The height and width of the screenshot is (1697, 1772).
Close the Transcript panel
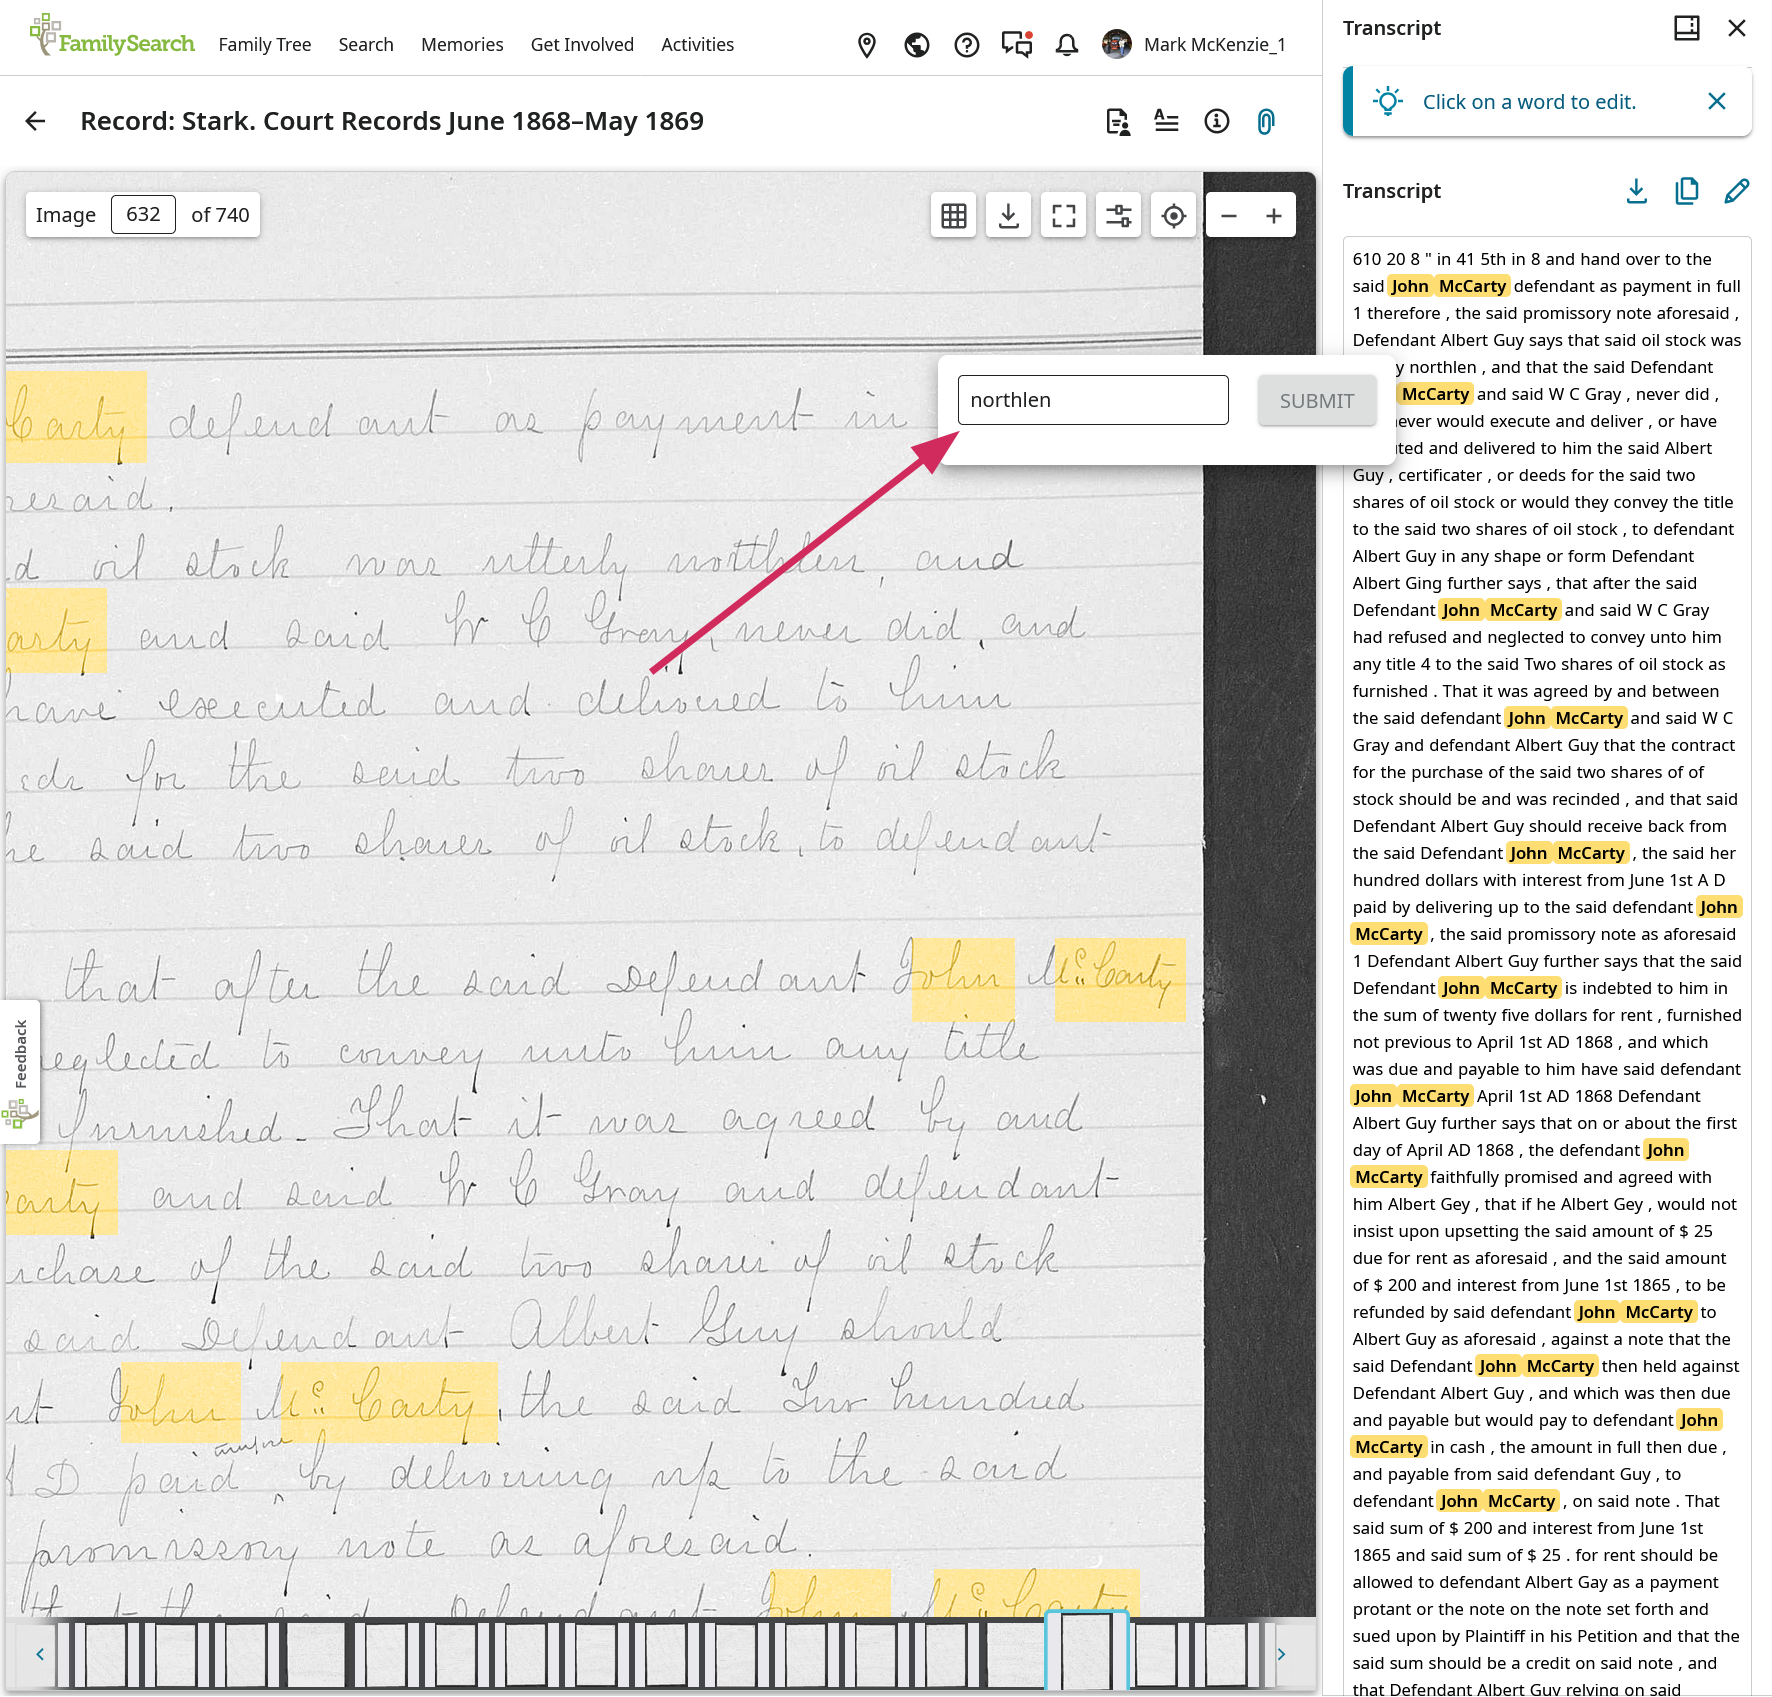1737,28
